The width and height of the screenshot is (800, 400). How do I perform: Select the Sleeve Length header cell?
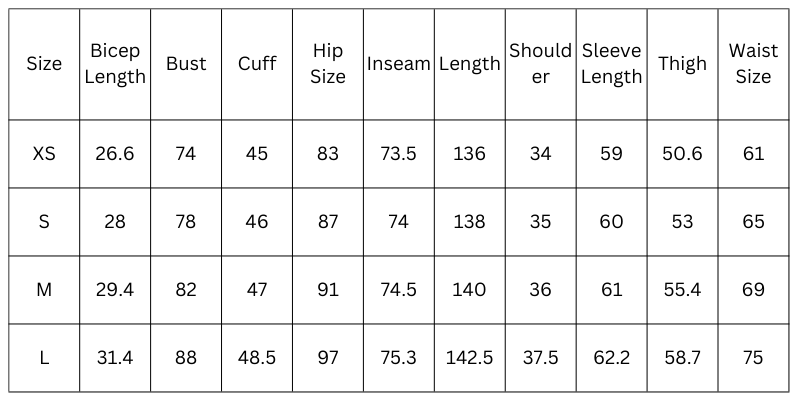tap(611, 64)
